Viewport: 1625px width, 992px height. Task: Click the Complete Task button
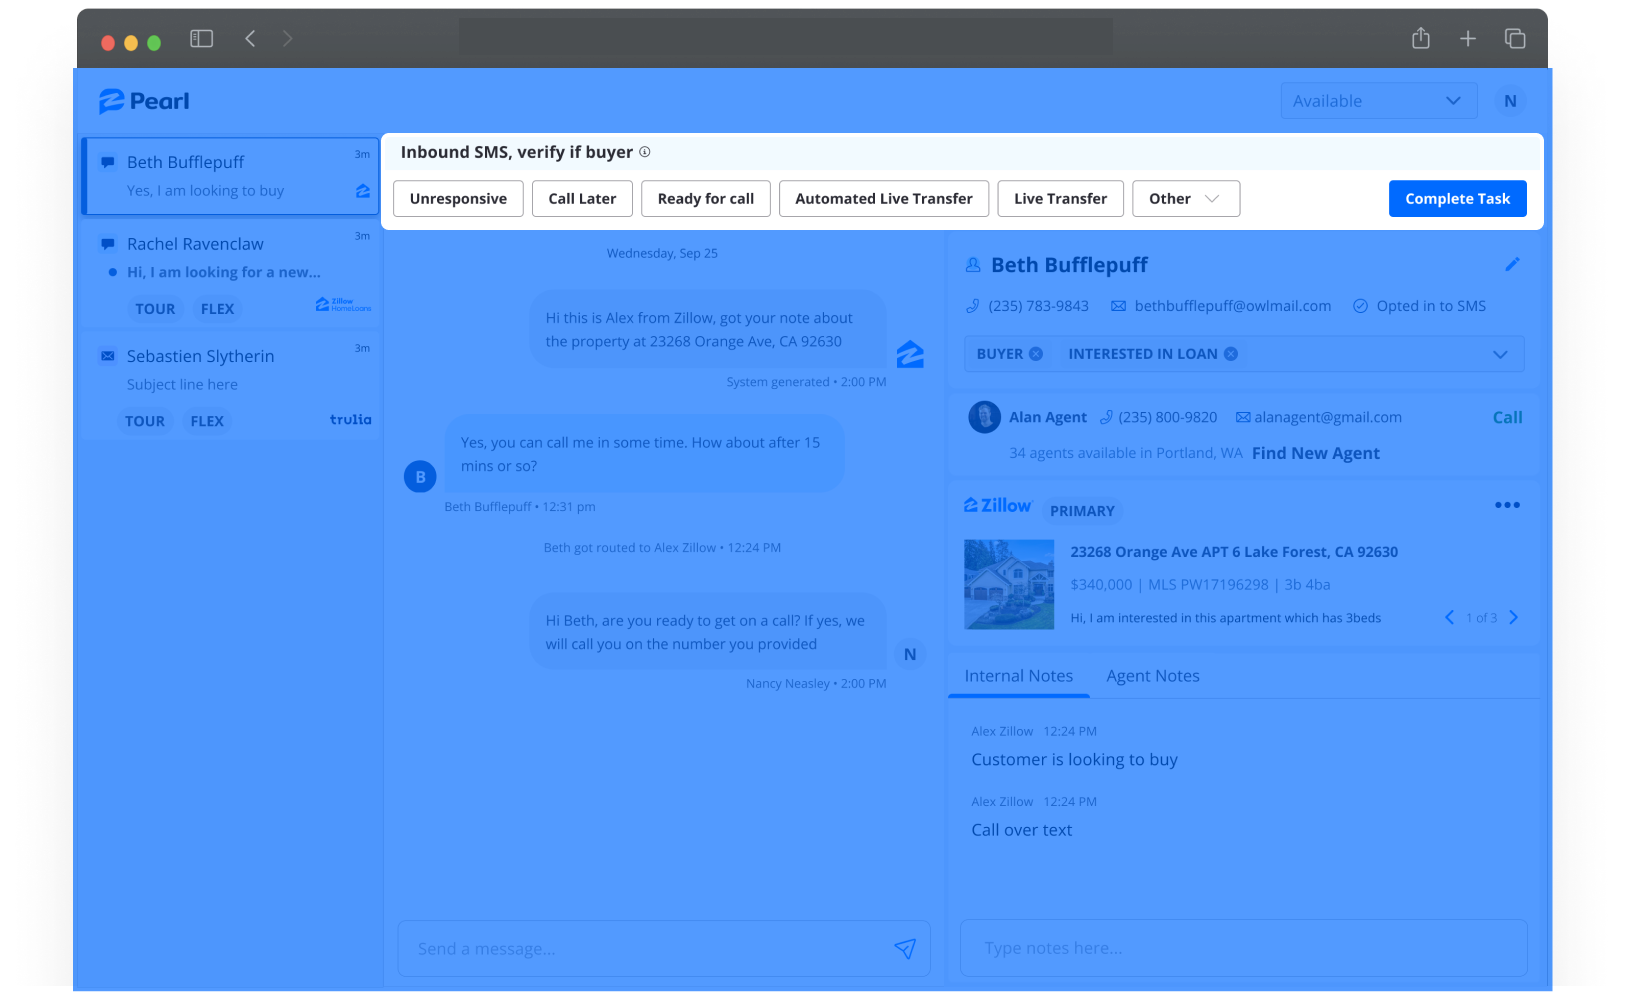coord(1458,199)
